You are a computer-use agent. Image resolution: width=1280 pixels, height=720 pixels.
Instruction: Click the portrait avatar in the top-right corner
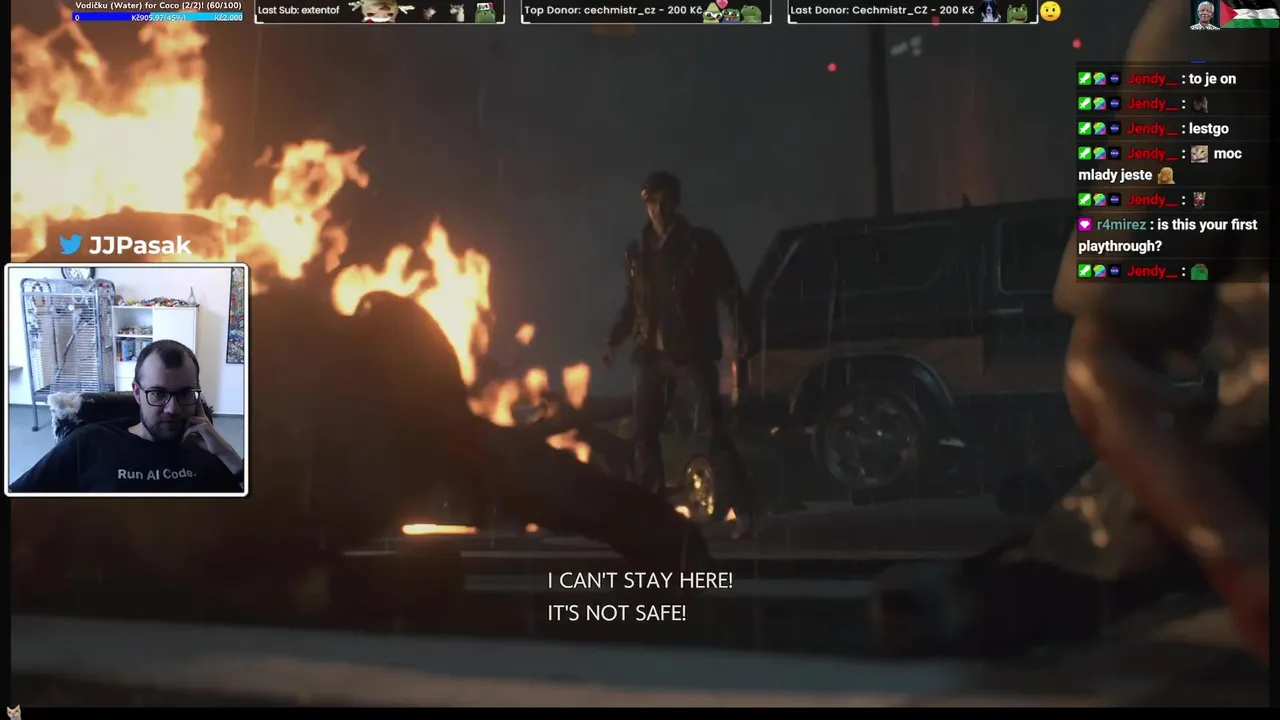click(1205, 14)
